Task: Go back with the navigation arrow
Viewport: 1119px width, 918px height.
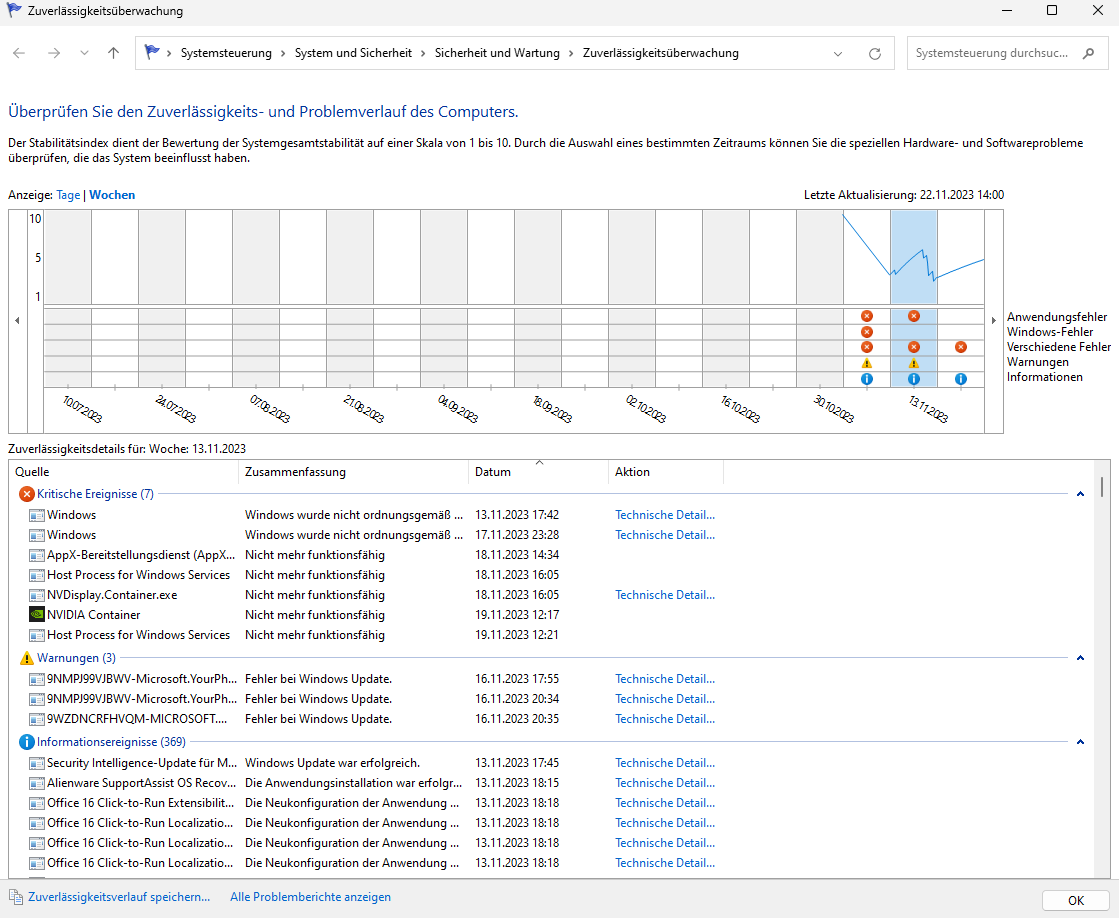Action: [x=19, y=54]
